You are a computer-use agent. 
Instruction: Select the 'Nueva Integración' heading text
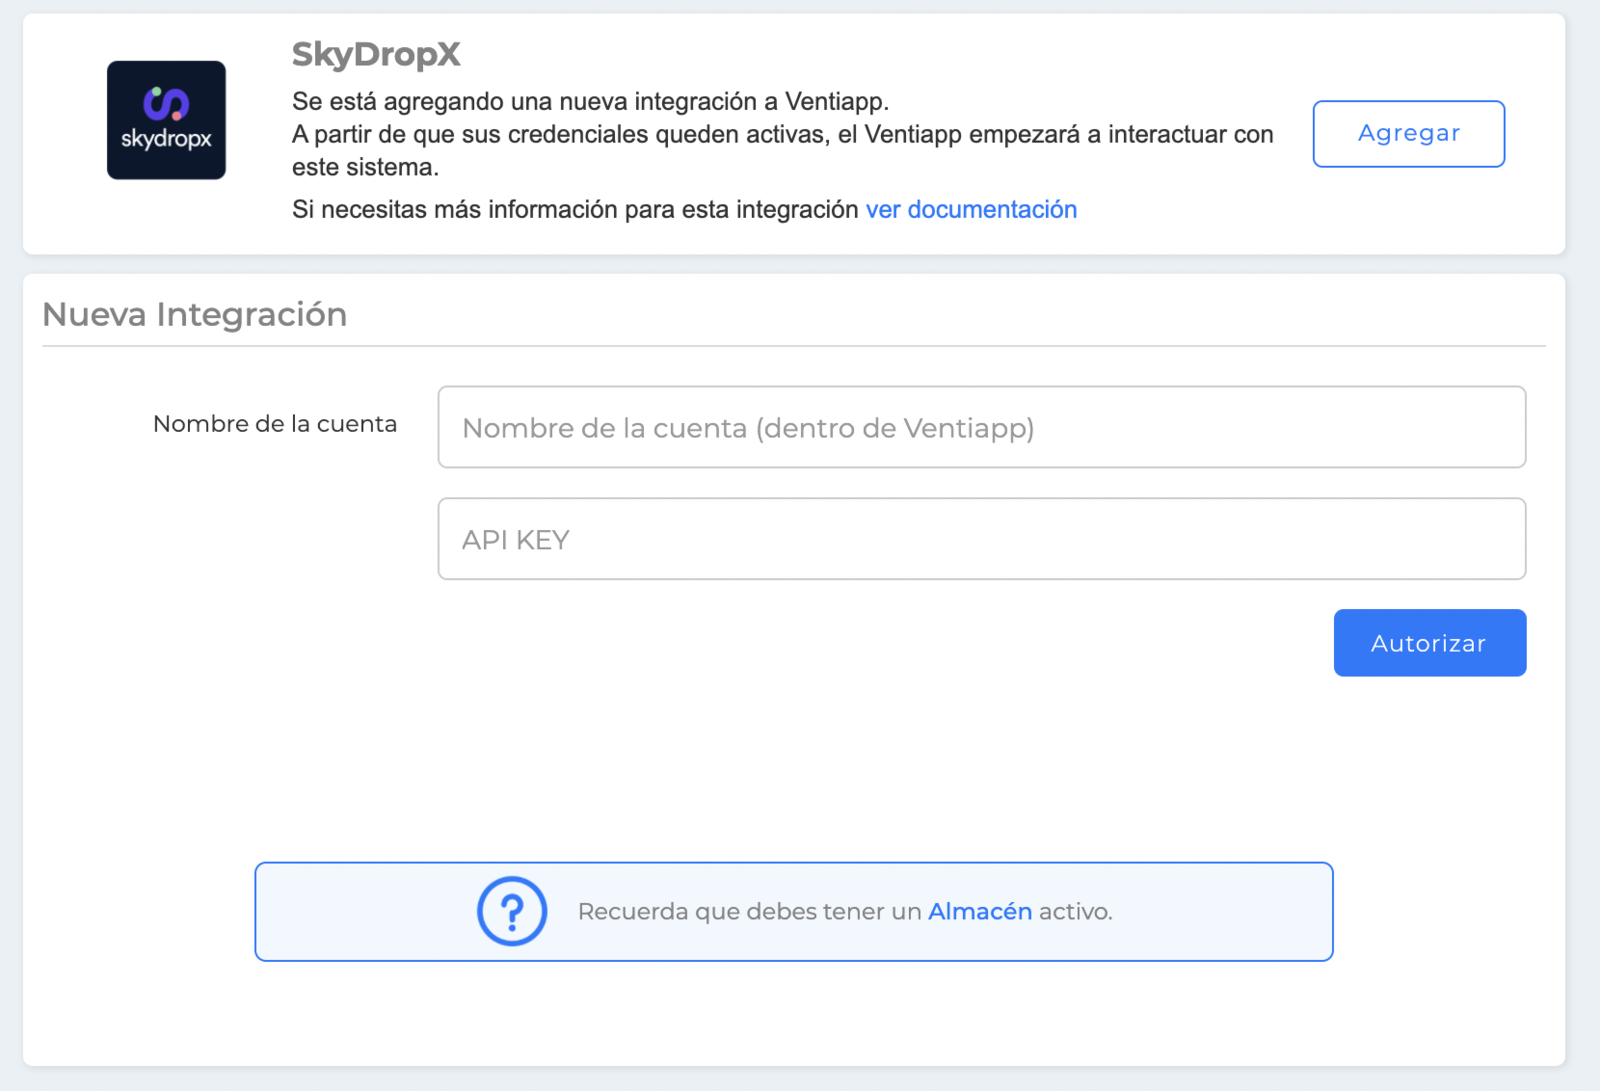(195, 314)
